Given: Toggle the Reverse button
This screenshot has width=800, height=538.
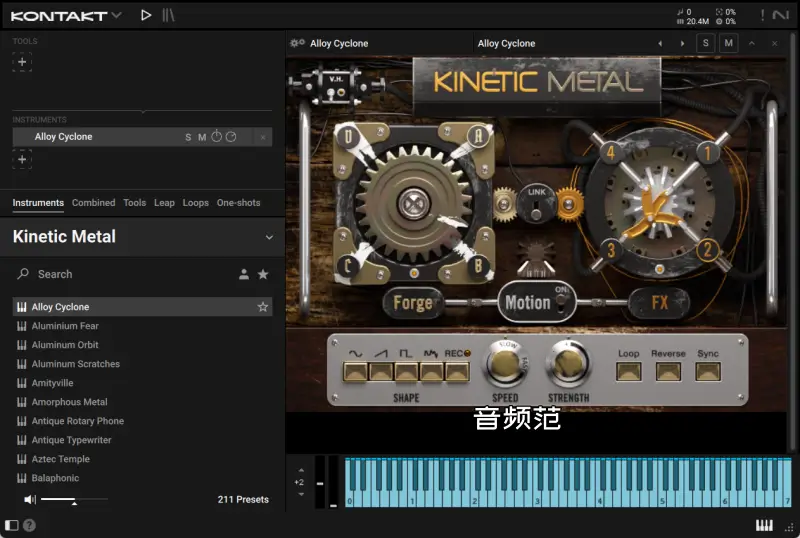Looking at the screenshot, I should [x=668, y=372].
